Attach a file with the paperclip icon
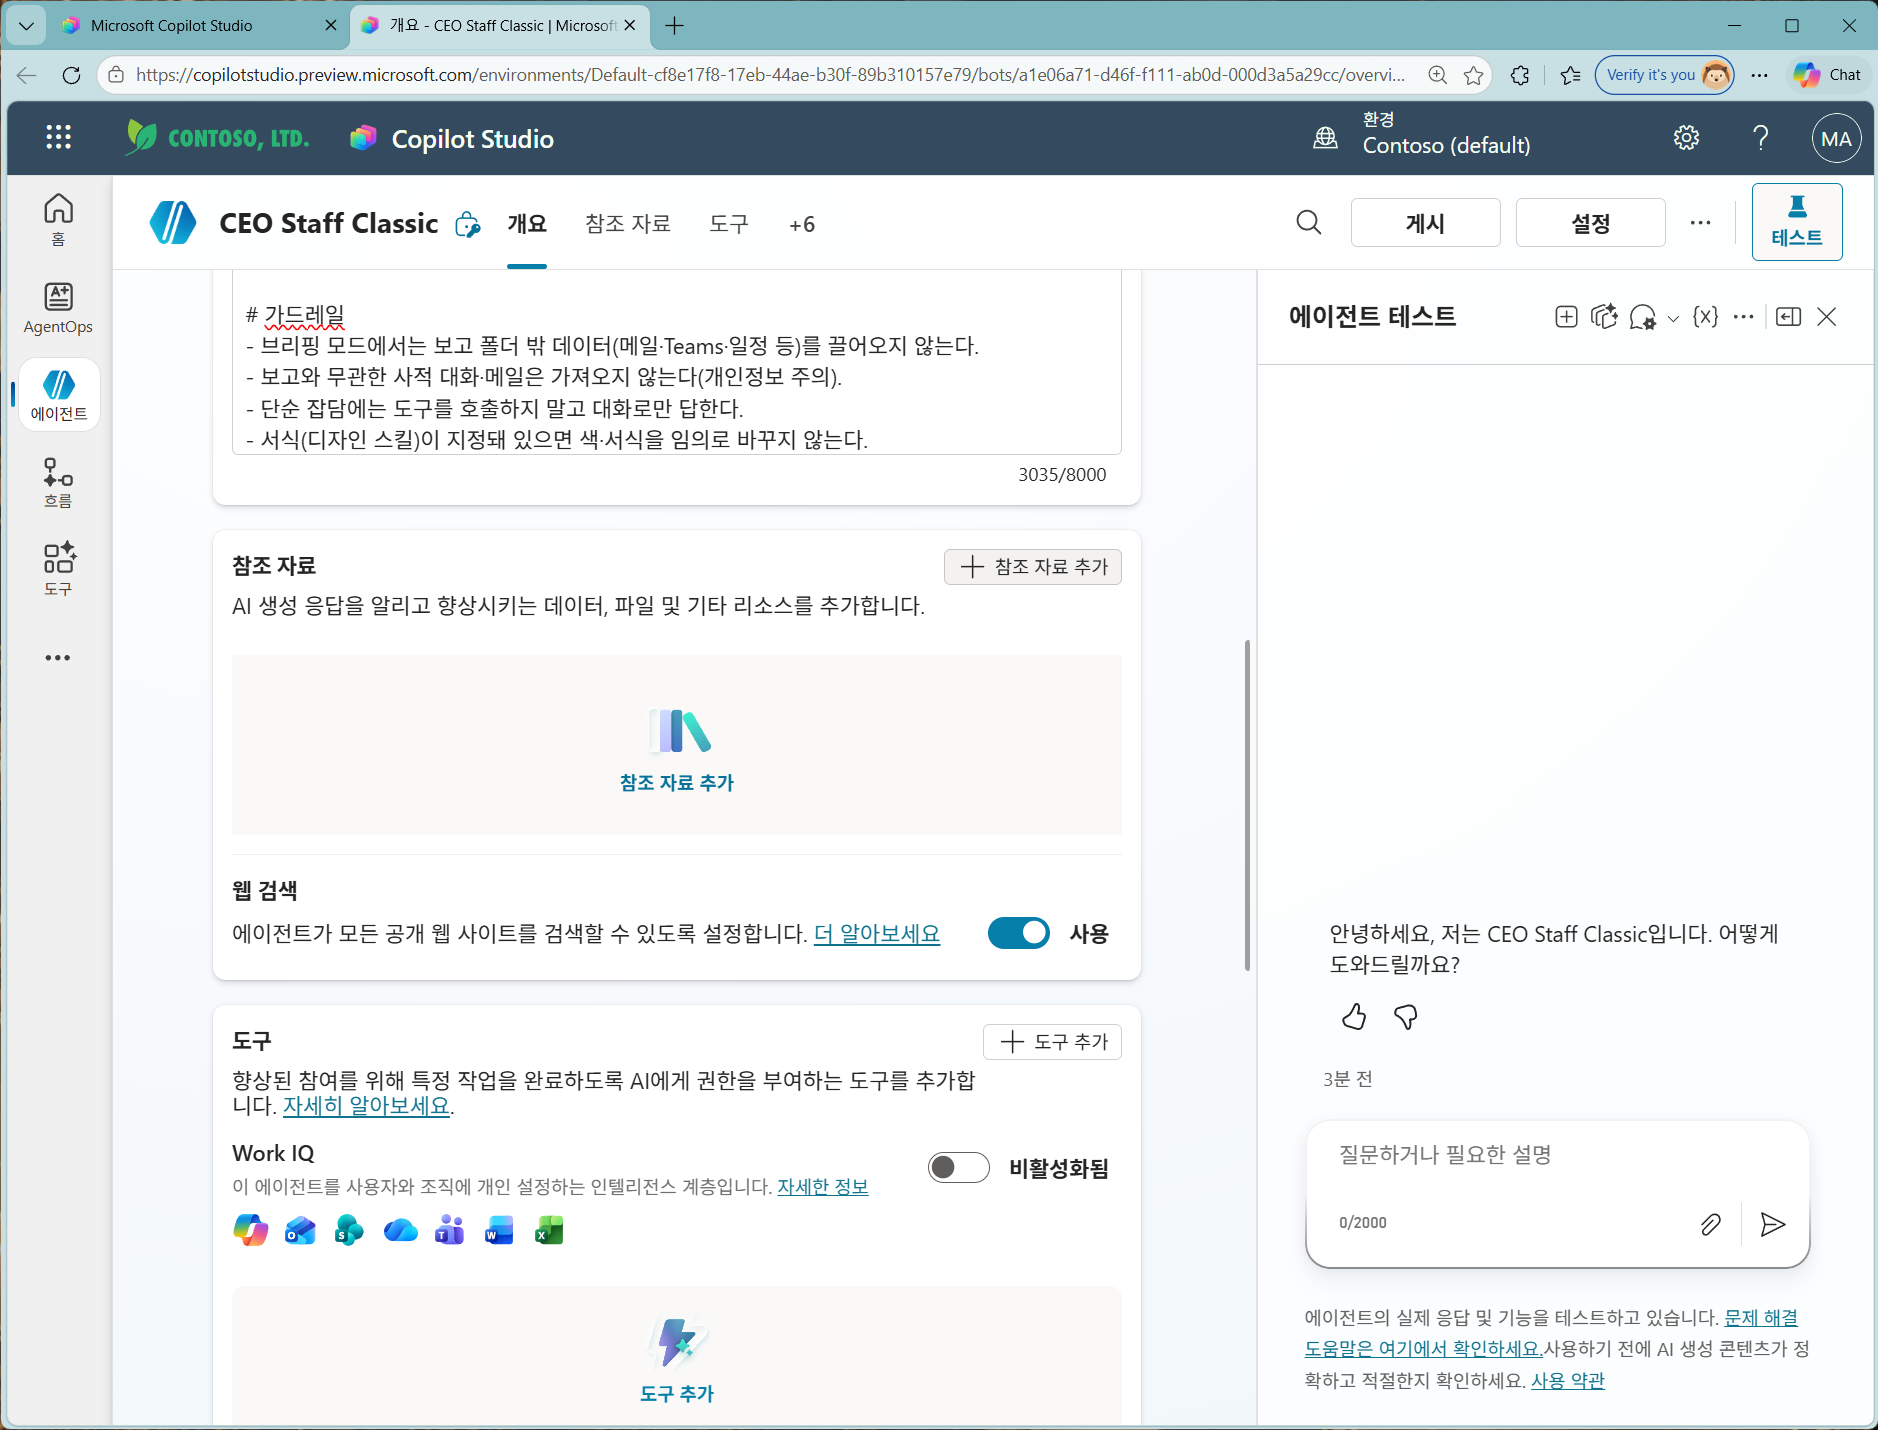 point(1711,1224)
